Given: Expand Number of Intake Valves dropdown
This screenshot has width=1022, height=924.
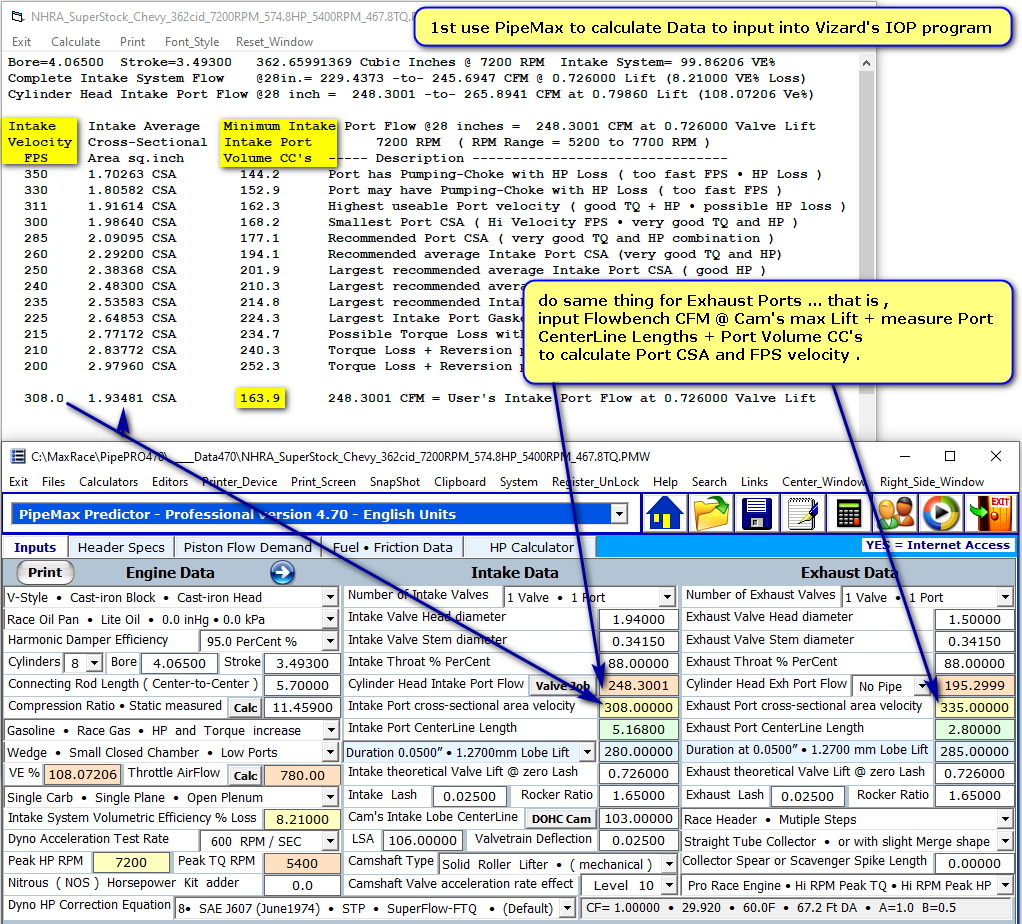Looking at the screenshot, I should [667, 597].
